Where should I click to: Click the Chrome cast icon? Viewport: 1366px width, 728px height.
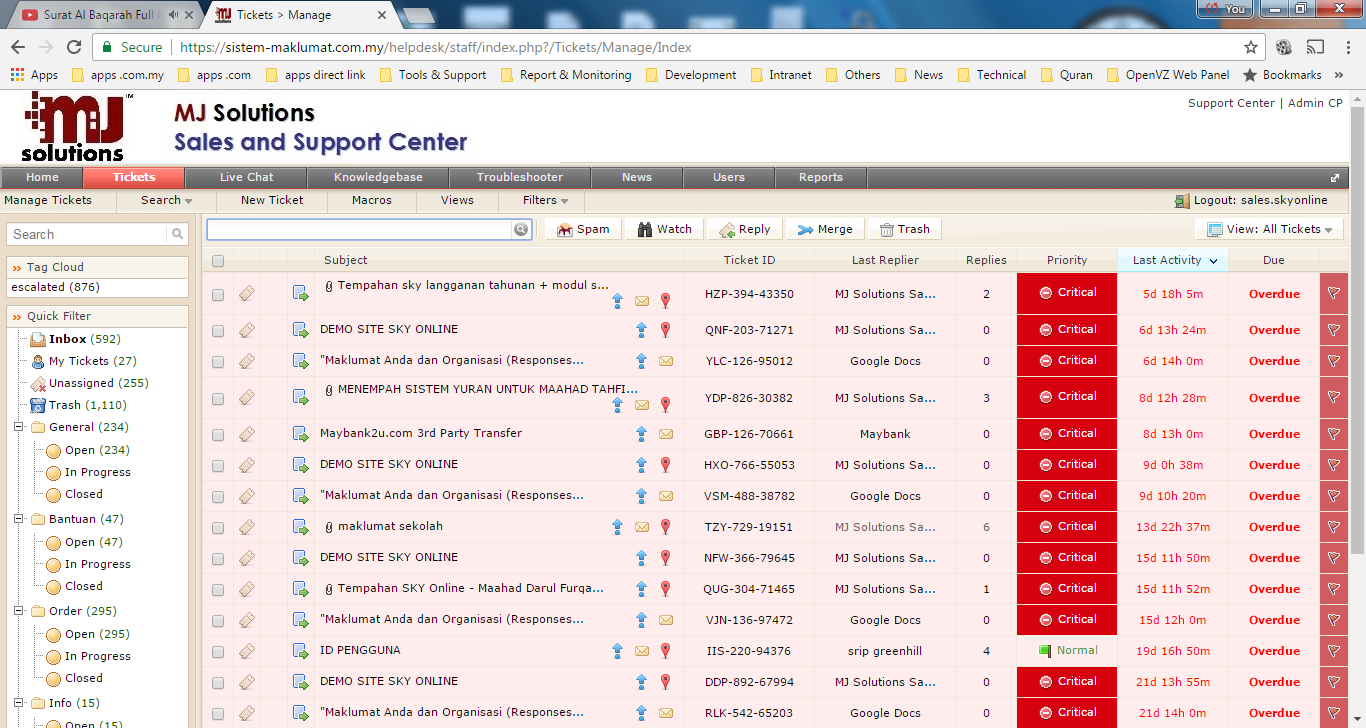[1316, 47]
